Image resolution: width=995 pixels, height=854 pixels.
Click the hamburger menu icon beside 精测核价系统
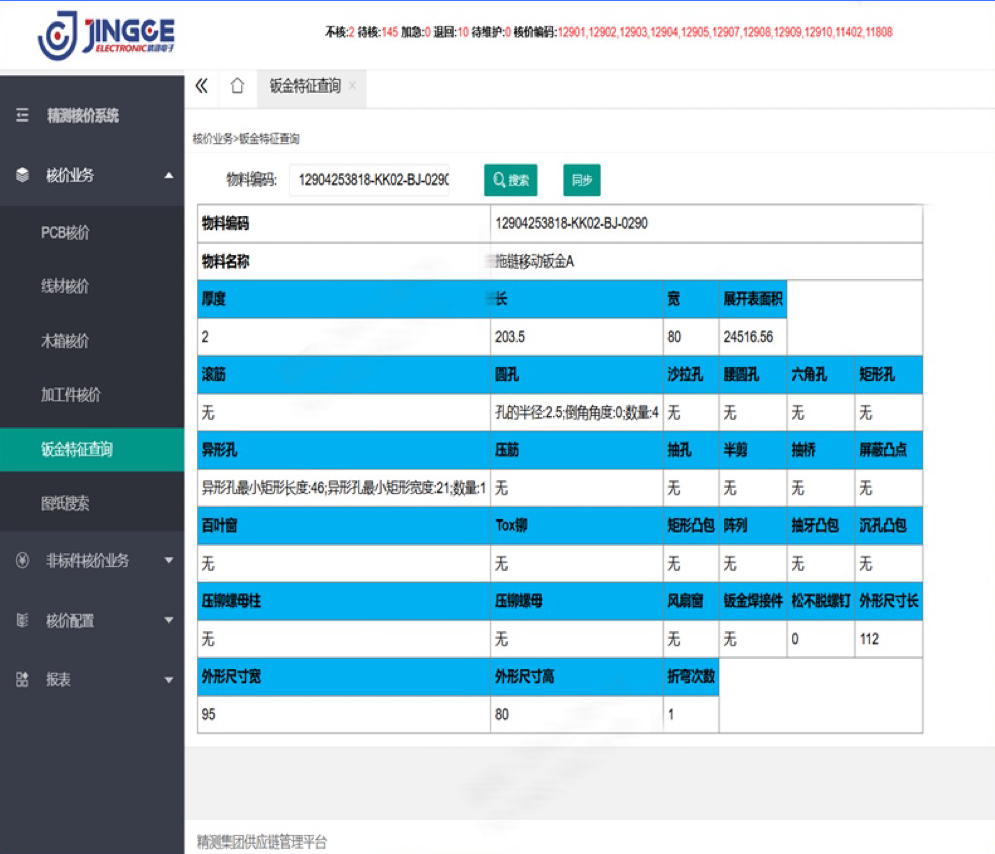coord(22,116)
